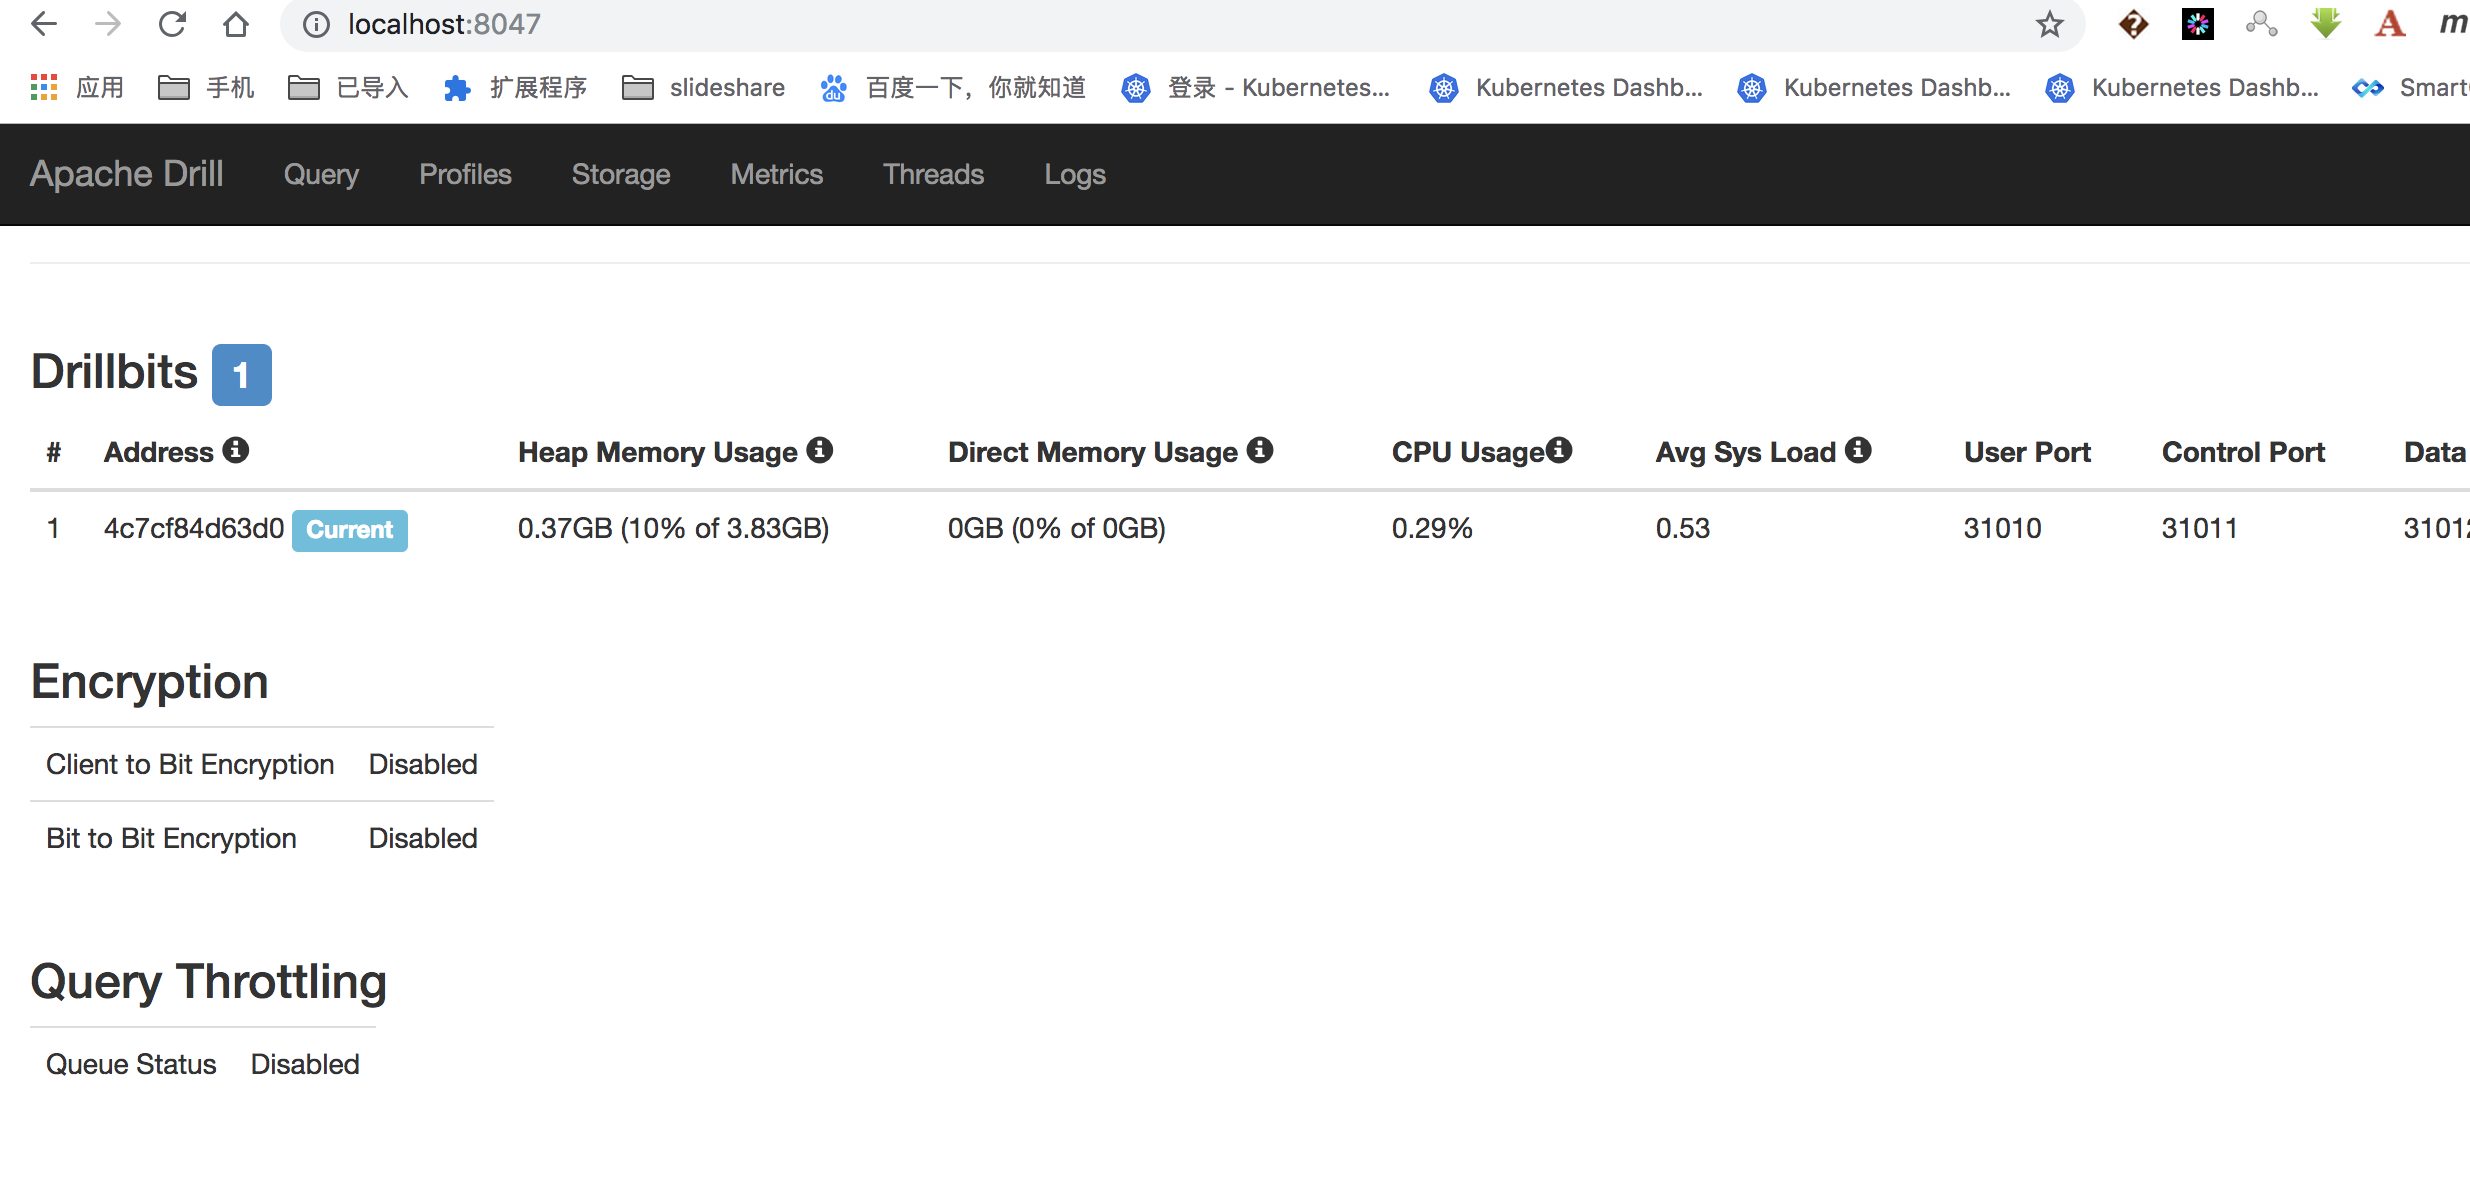Open the 扩展程序 extensions bookmark
This screenshot has height=1204, width=2470.
515,88
